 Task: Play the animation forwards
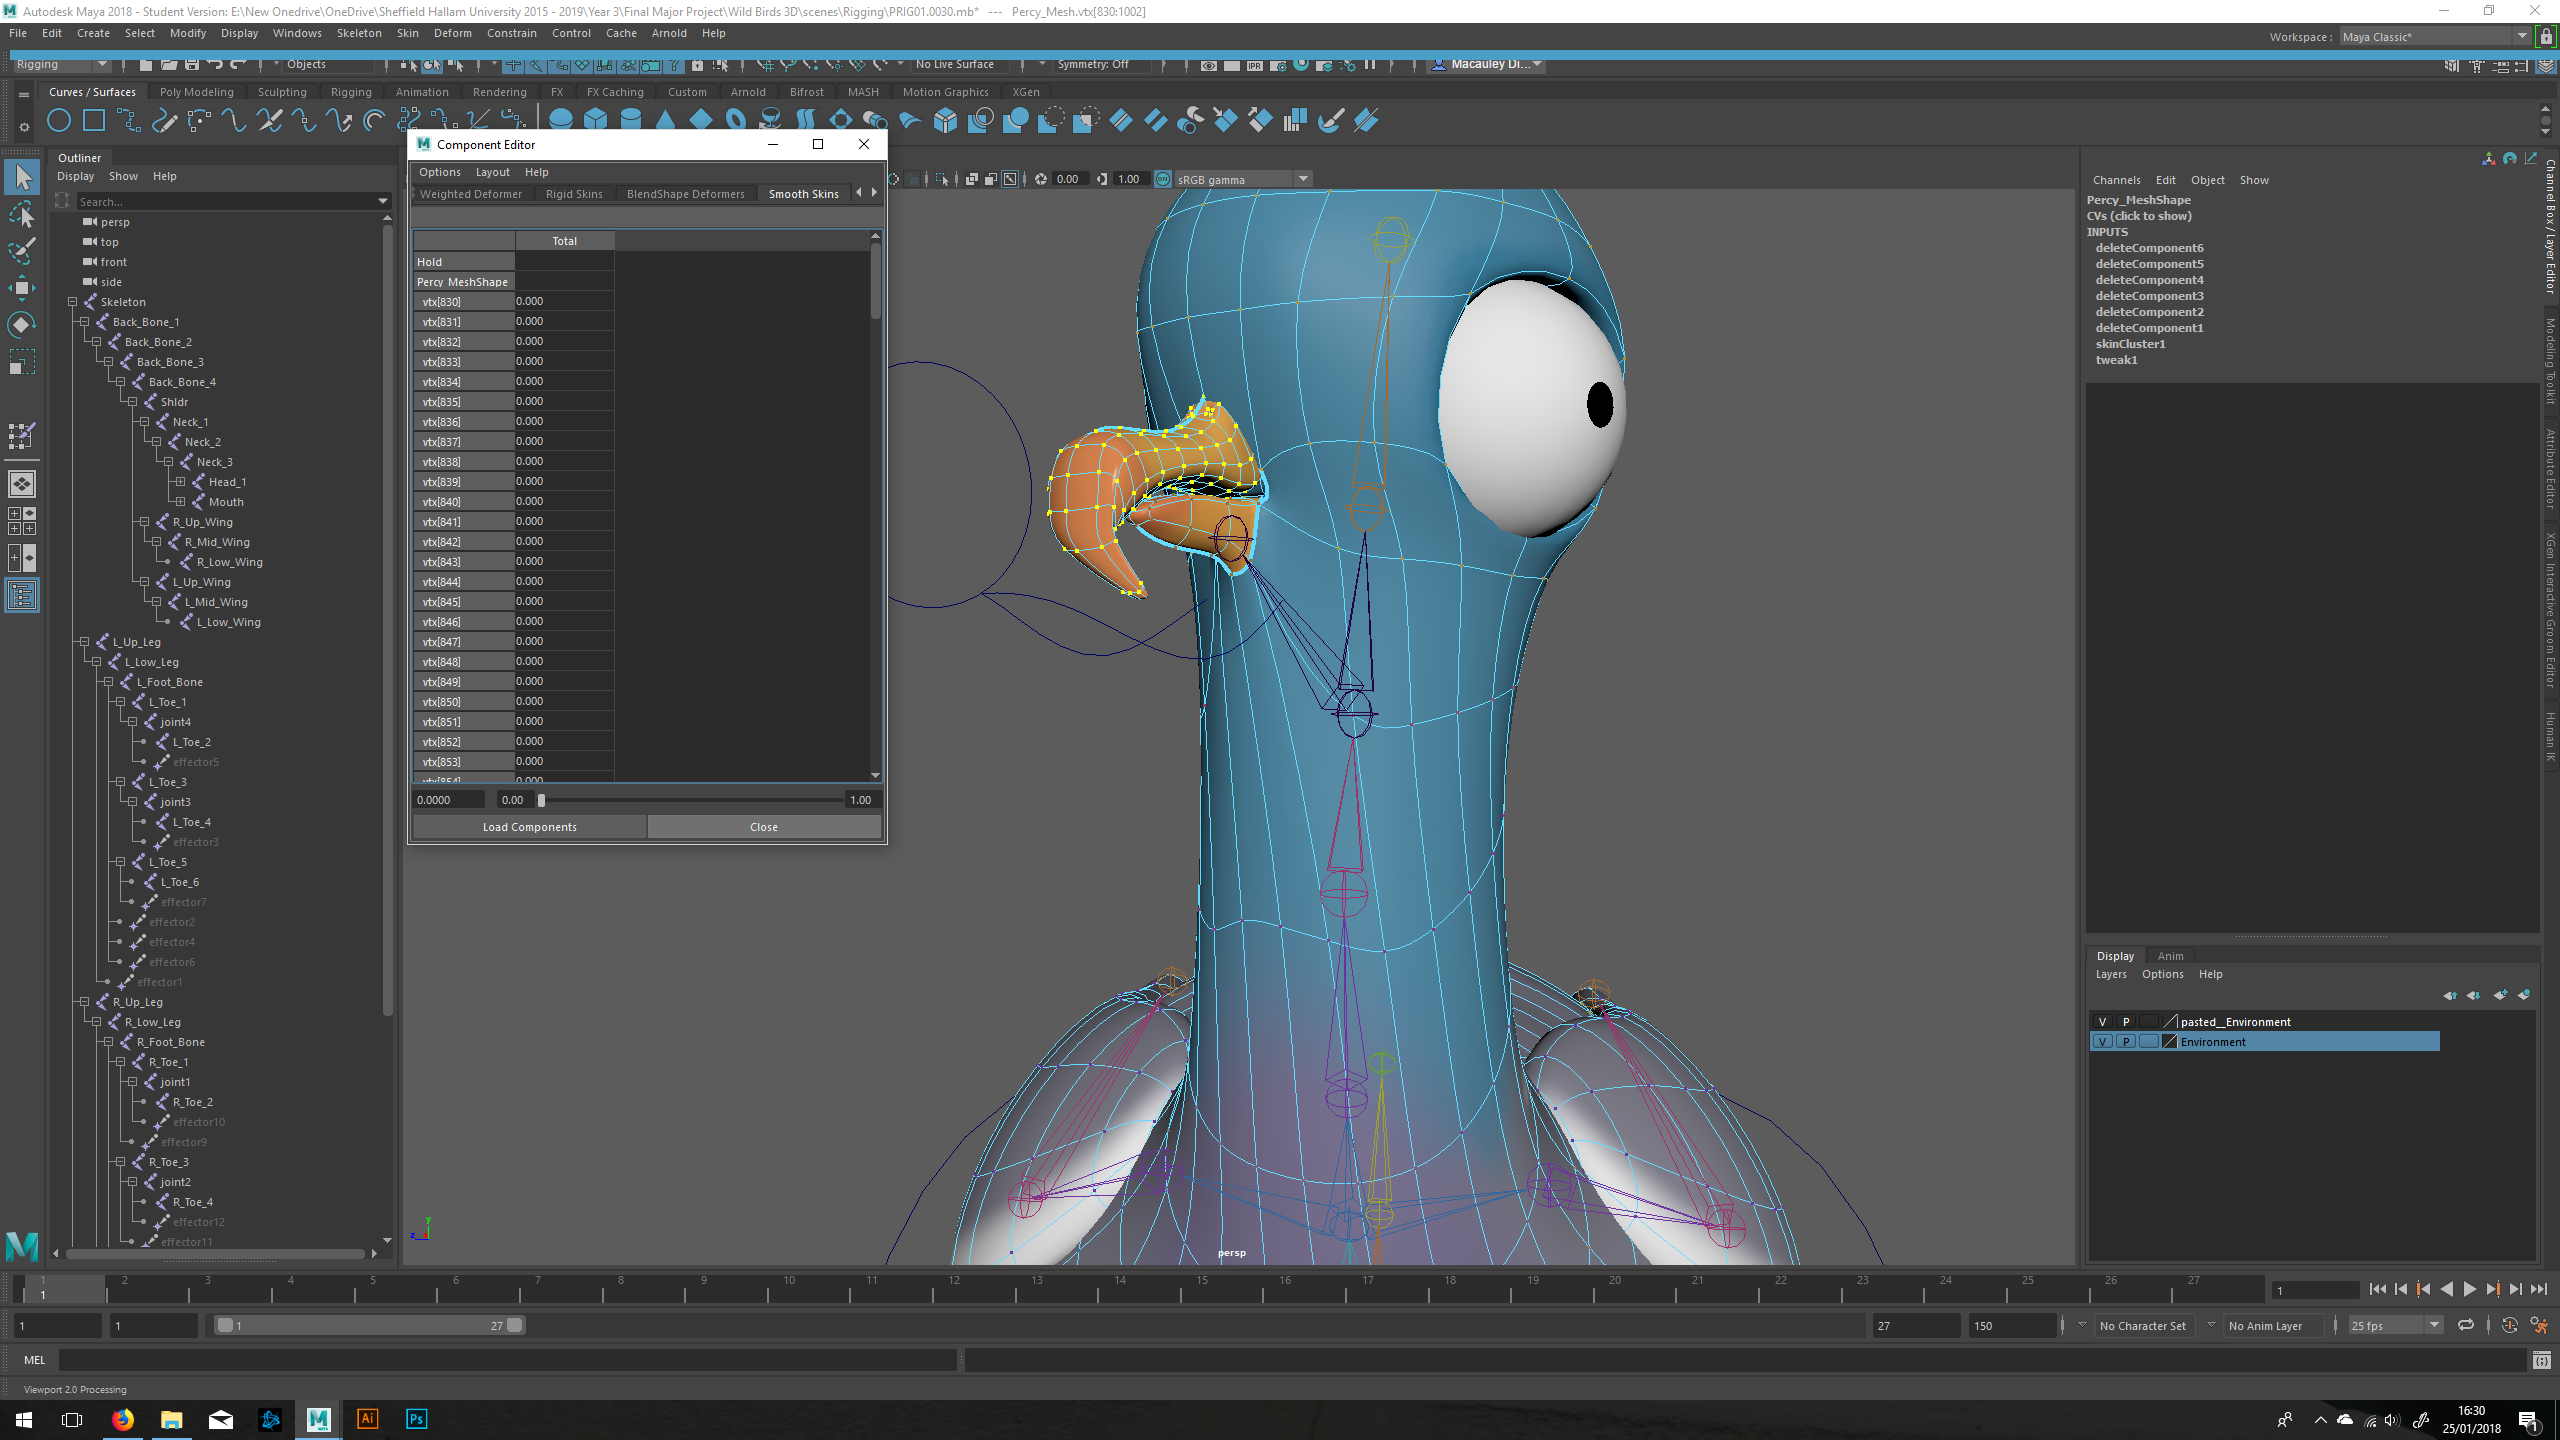[2470, 1290]
